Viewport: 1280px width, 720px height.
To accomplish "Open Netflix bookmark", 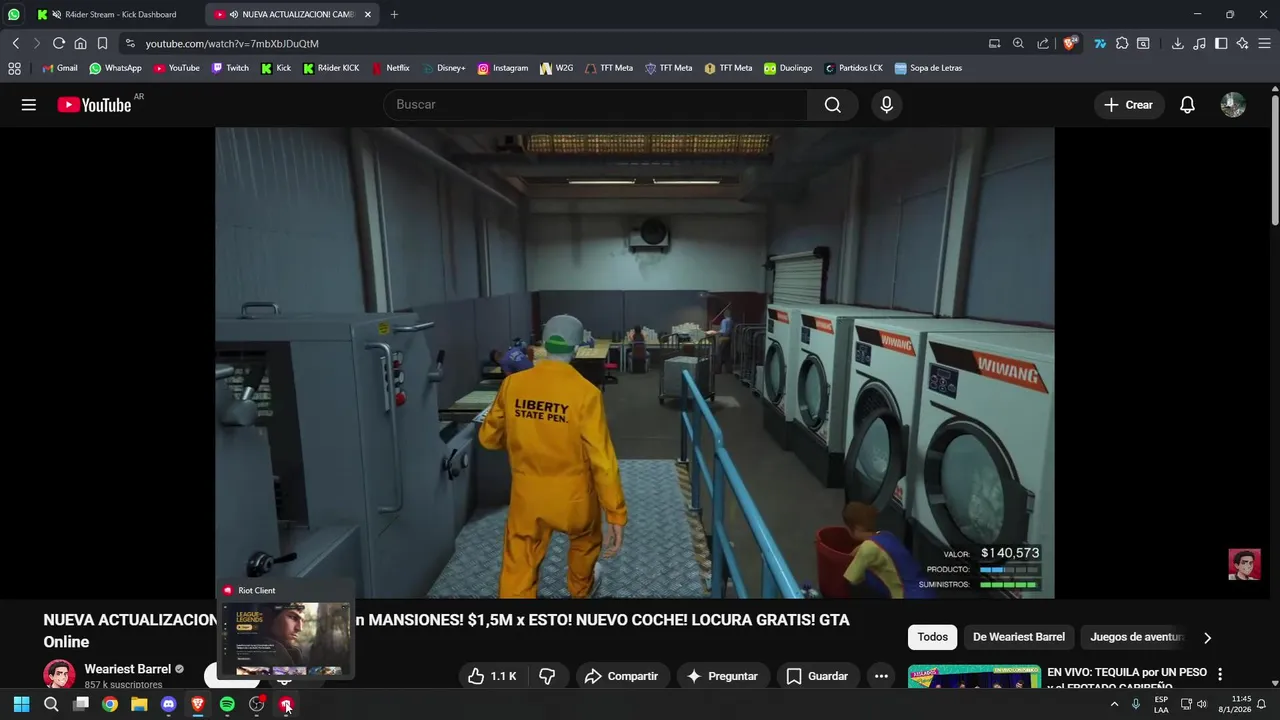I will click(390, 68).
